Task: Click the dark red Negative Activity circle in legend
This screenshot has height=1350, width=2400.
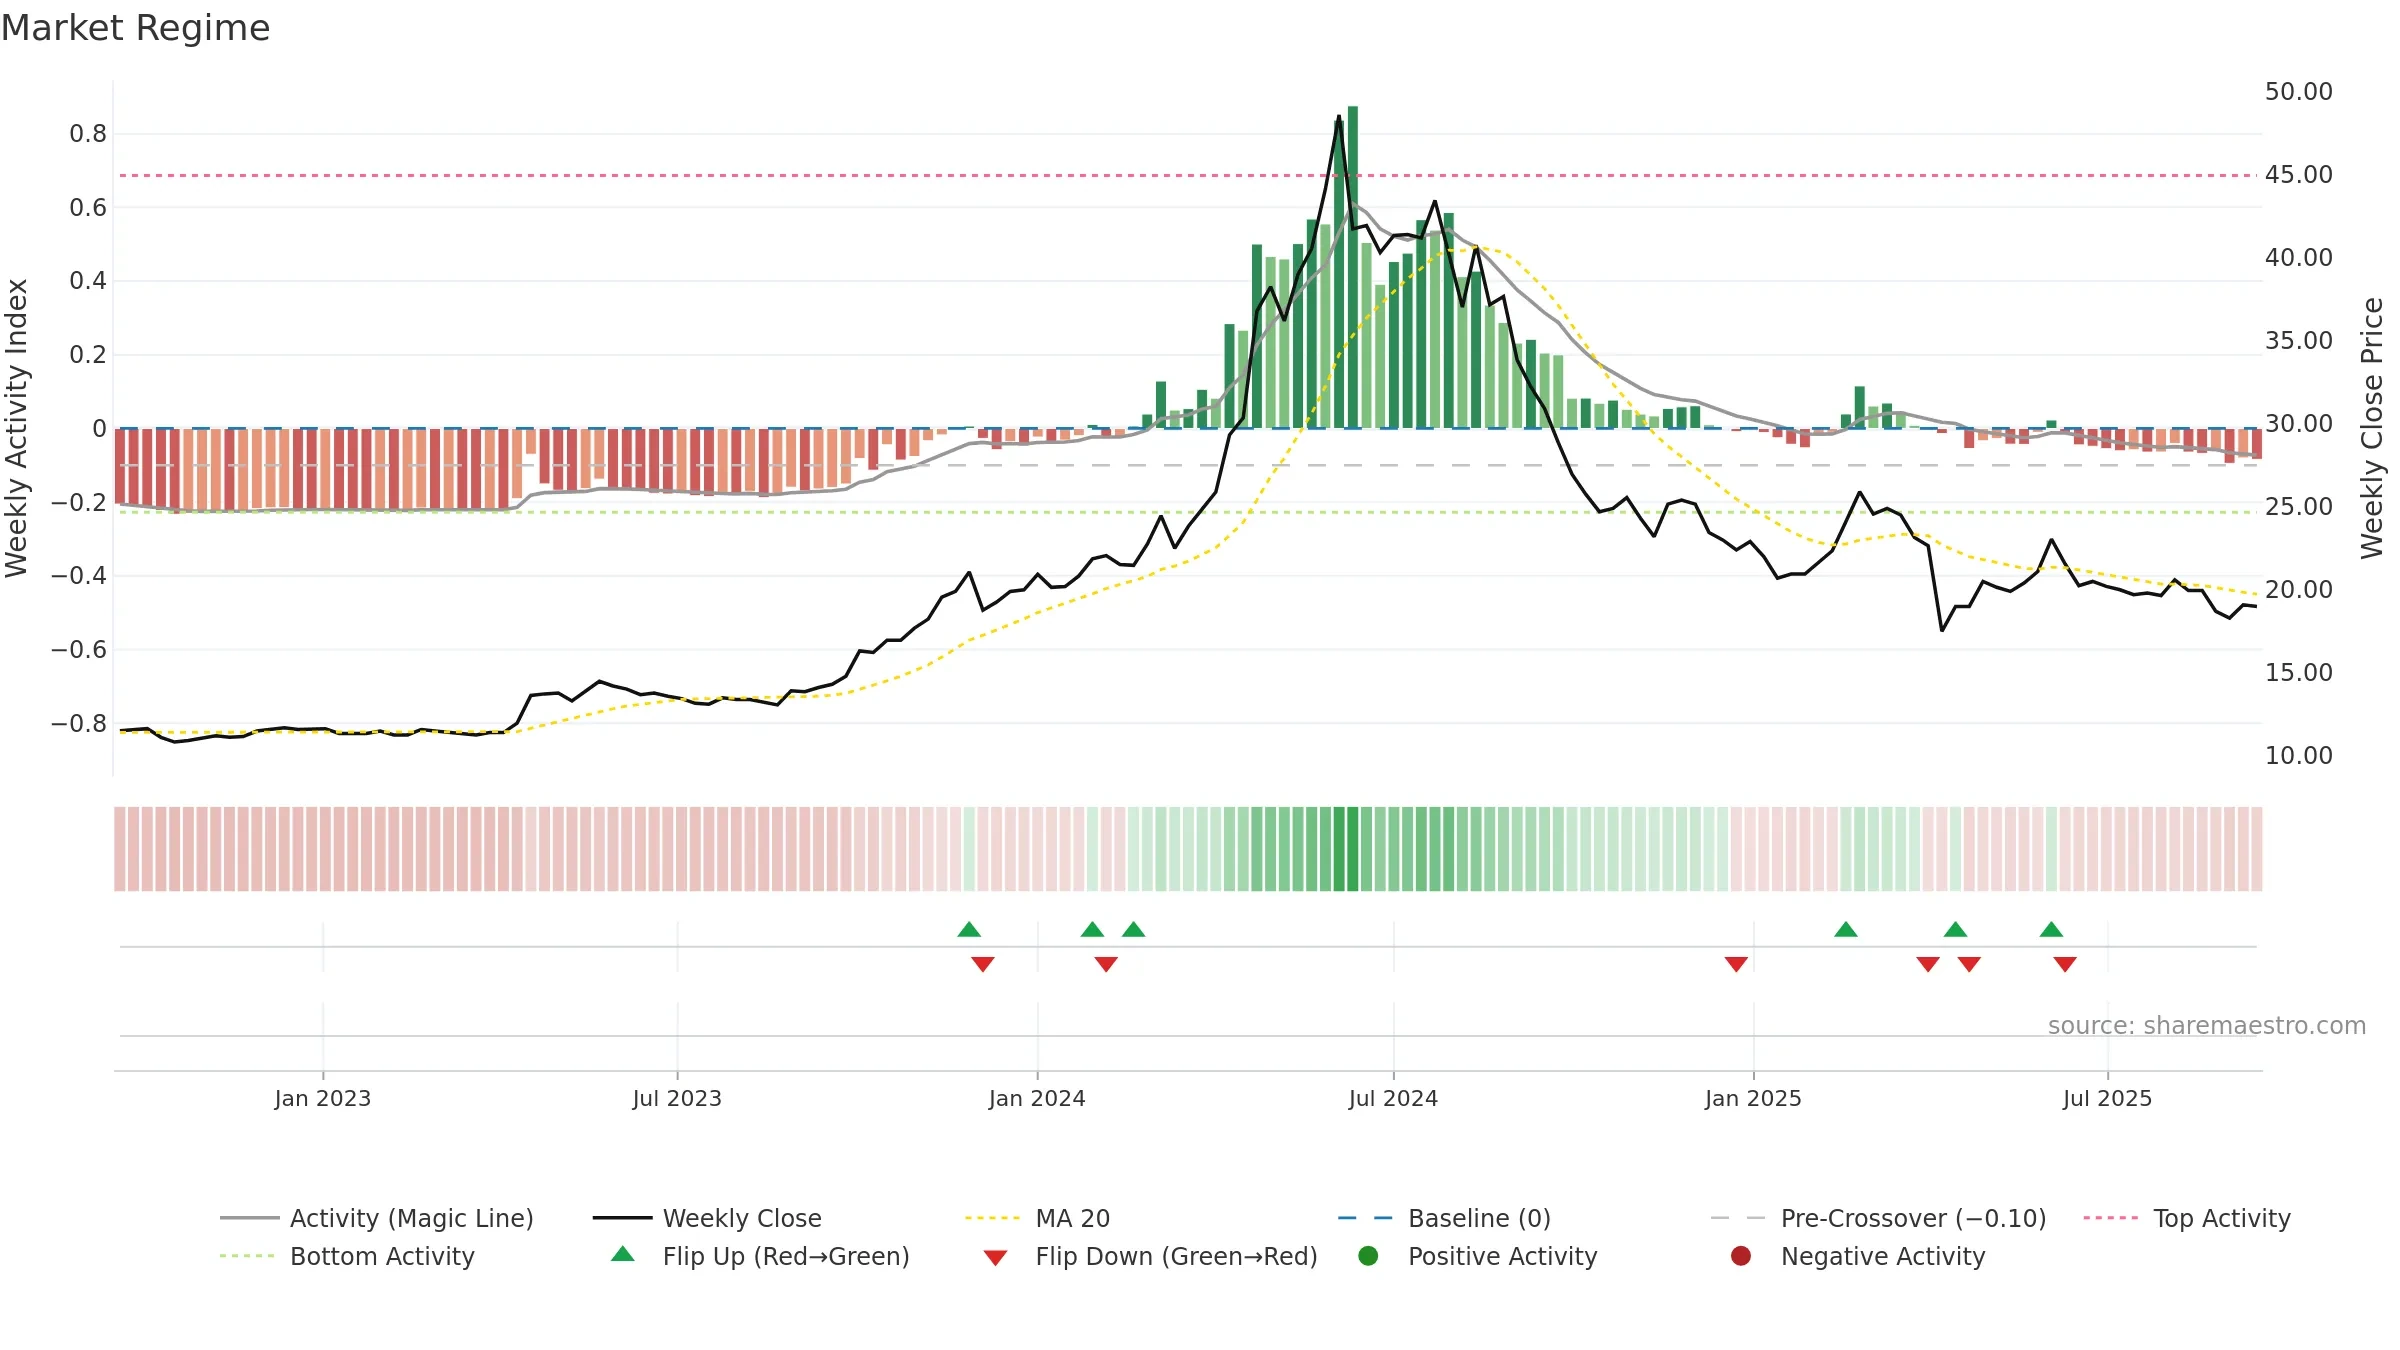Action: pyautogui.click(x=1741, y=1256)
